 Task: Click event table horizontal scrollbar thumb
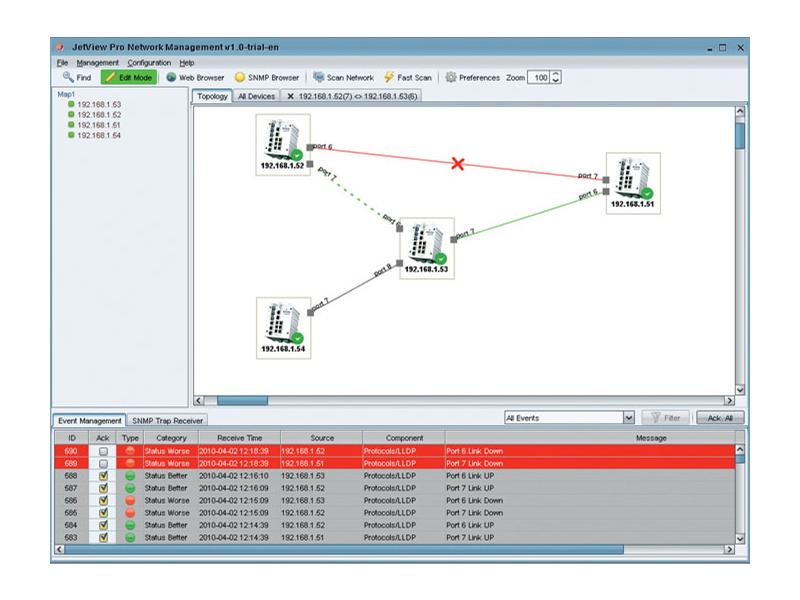344,549
